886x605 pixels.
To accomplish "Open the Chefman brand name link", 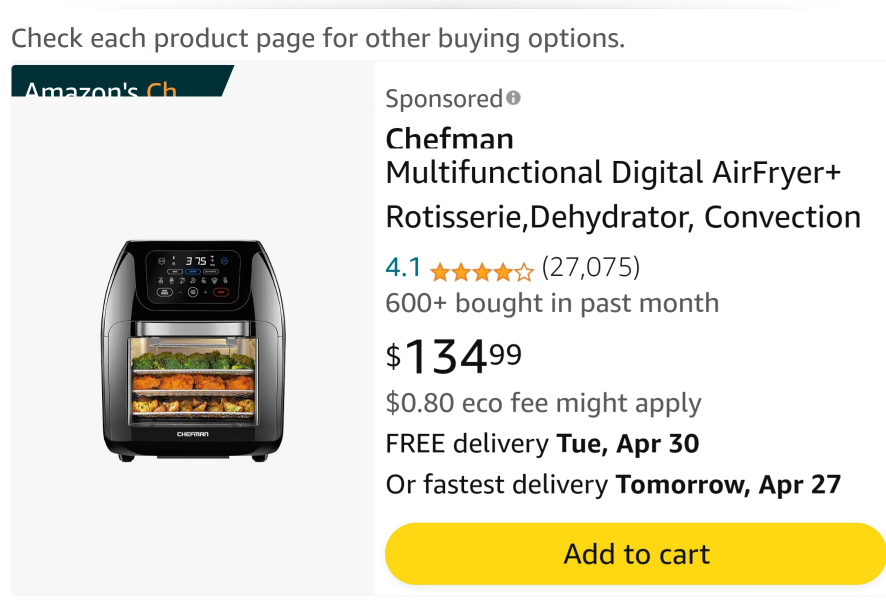I will click(449, 138).
